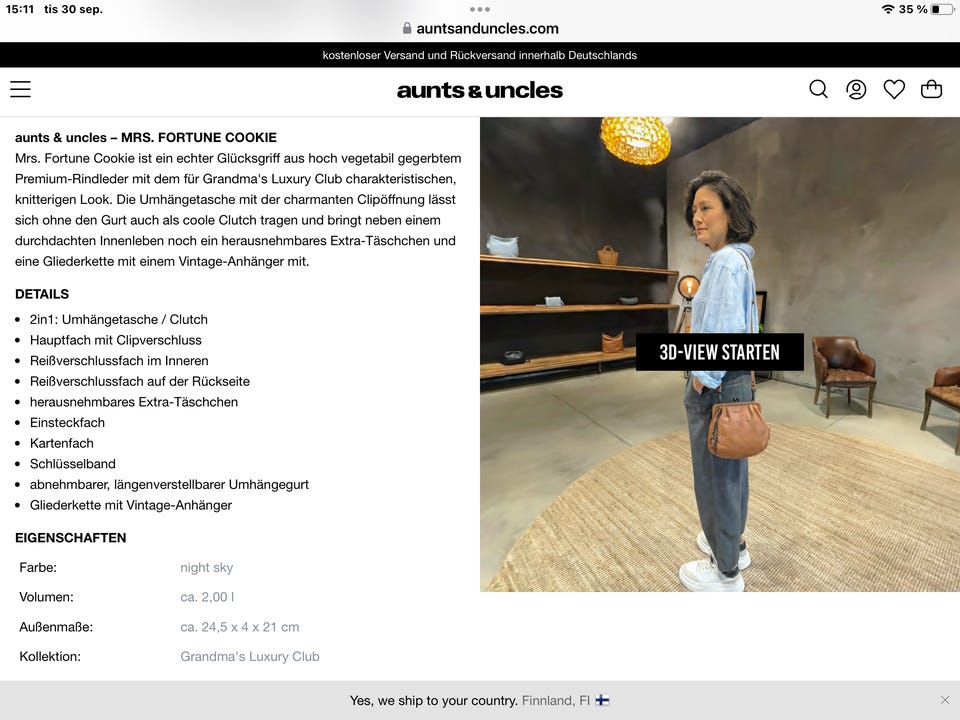Click 'herausnehmbares Extra-Täschchen' bullet

(x=133, y=402)
